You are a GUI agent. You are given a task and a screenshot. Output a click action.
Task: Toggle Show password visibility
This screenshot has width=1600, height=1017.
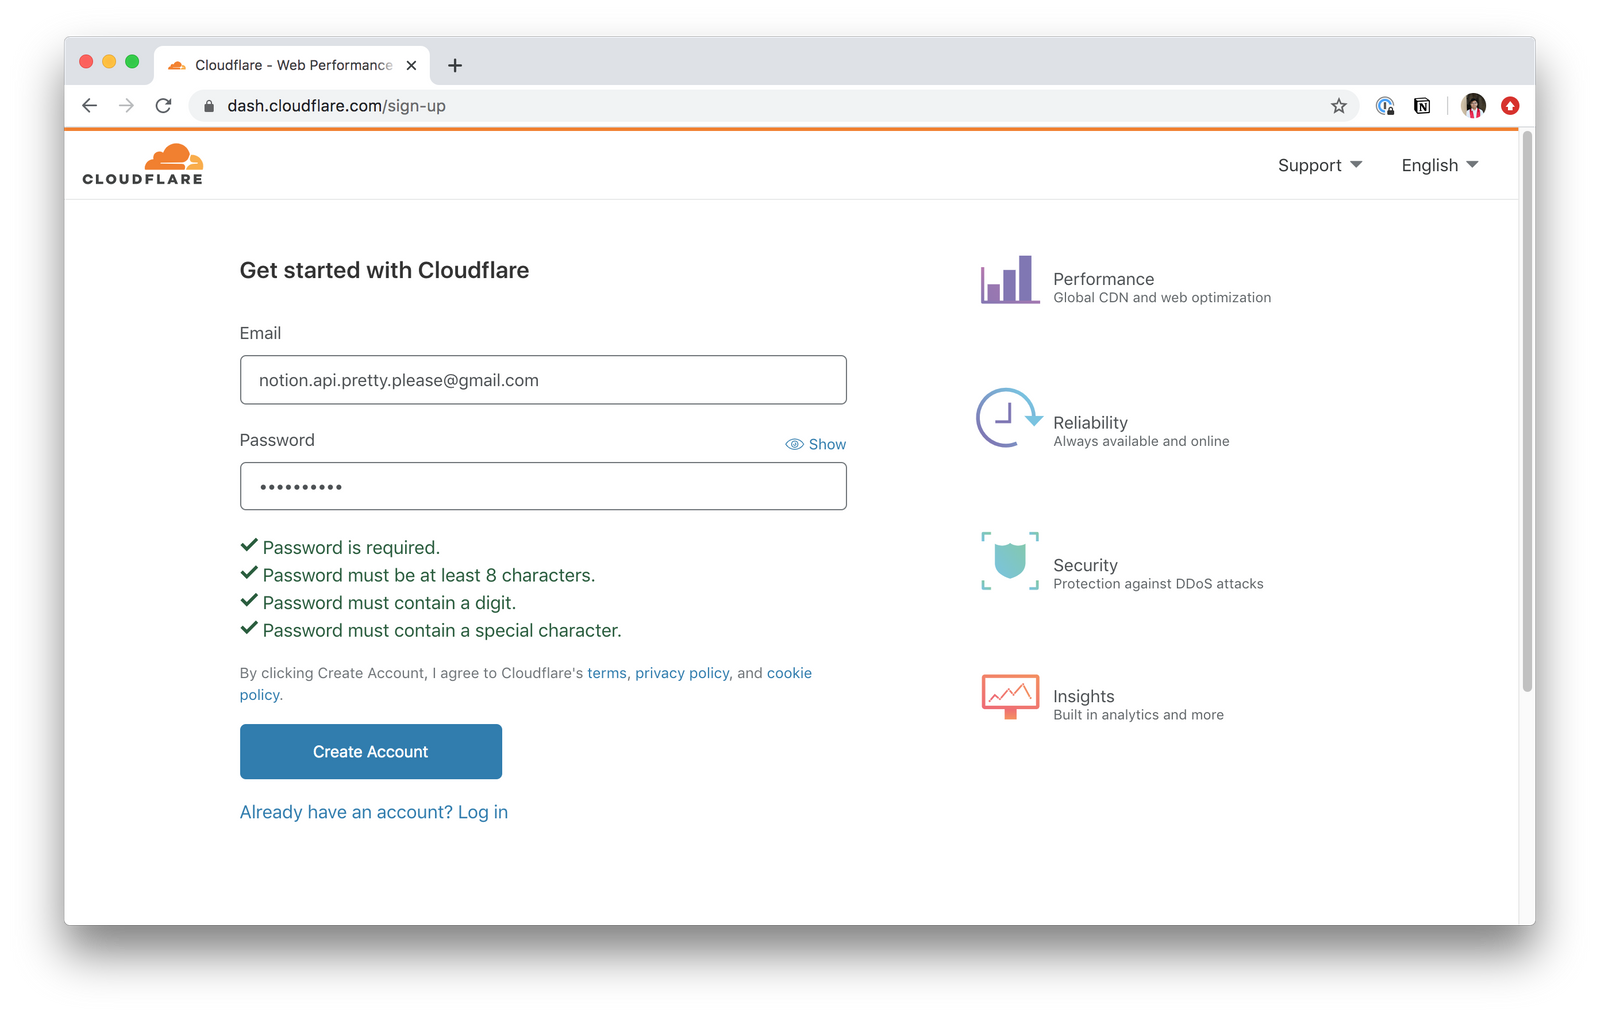click(815, 444)
